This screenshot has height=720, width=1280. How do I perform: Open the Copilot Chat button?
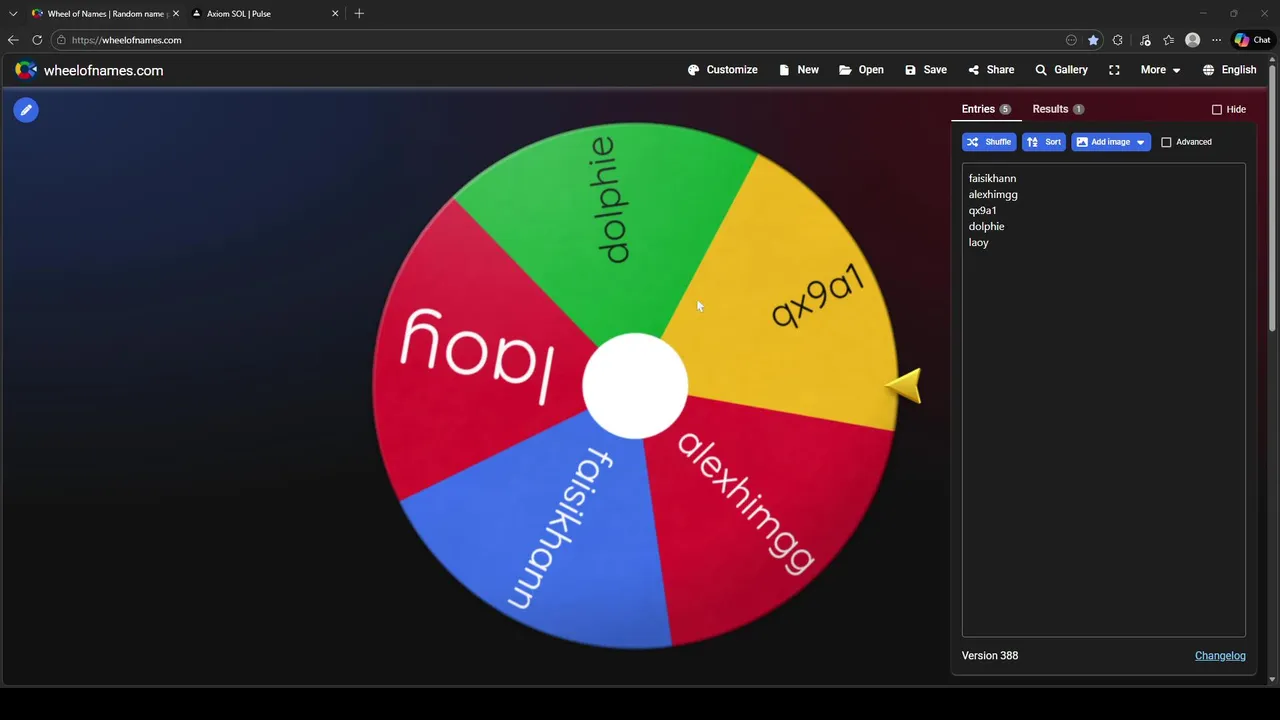coord(1252,40)
